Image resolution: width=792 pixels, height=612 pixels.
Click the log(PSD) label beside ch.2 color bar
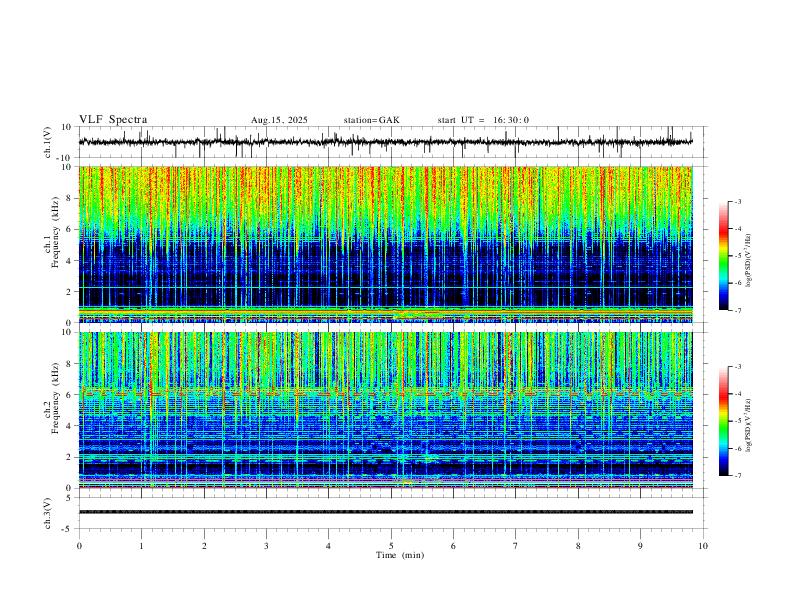749,426
